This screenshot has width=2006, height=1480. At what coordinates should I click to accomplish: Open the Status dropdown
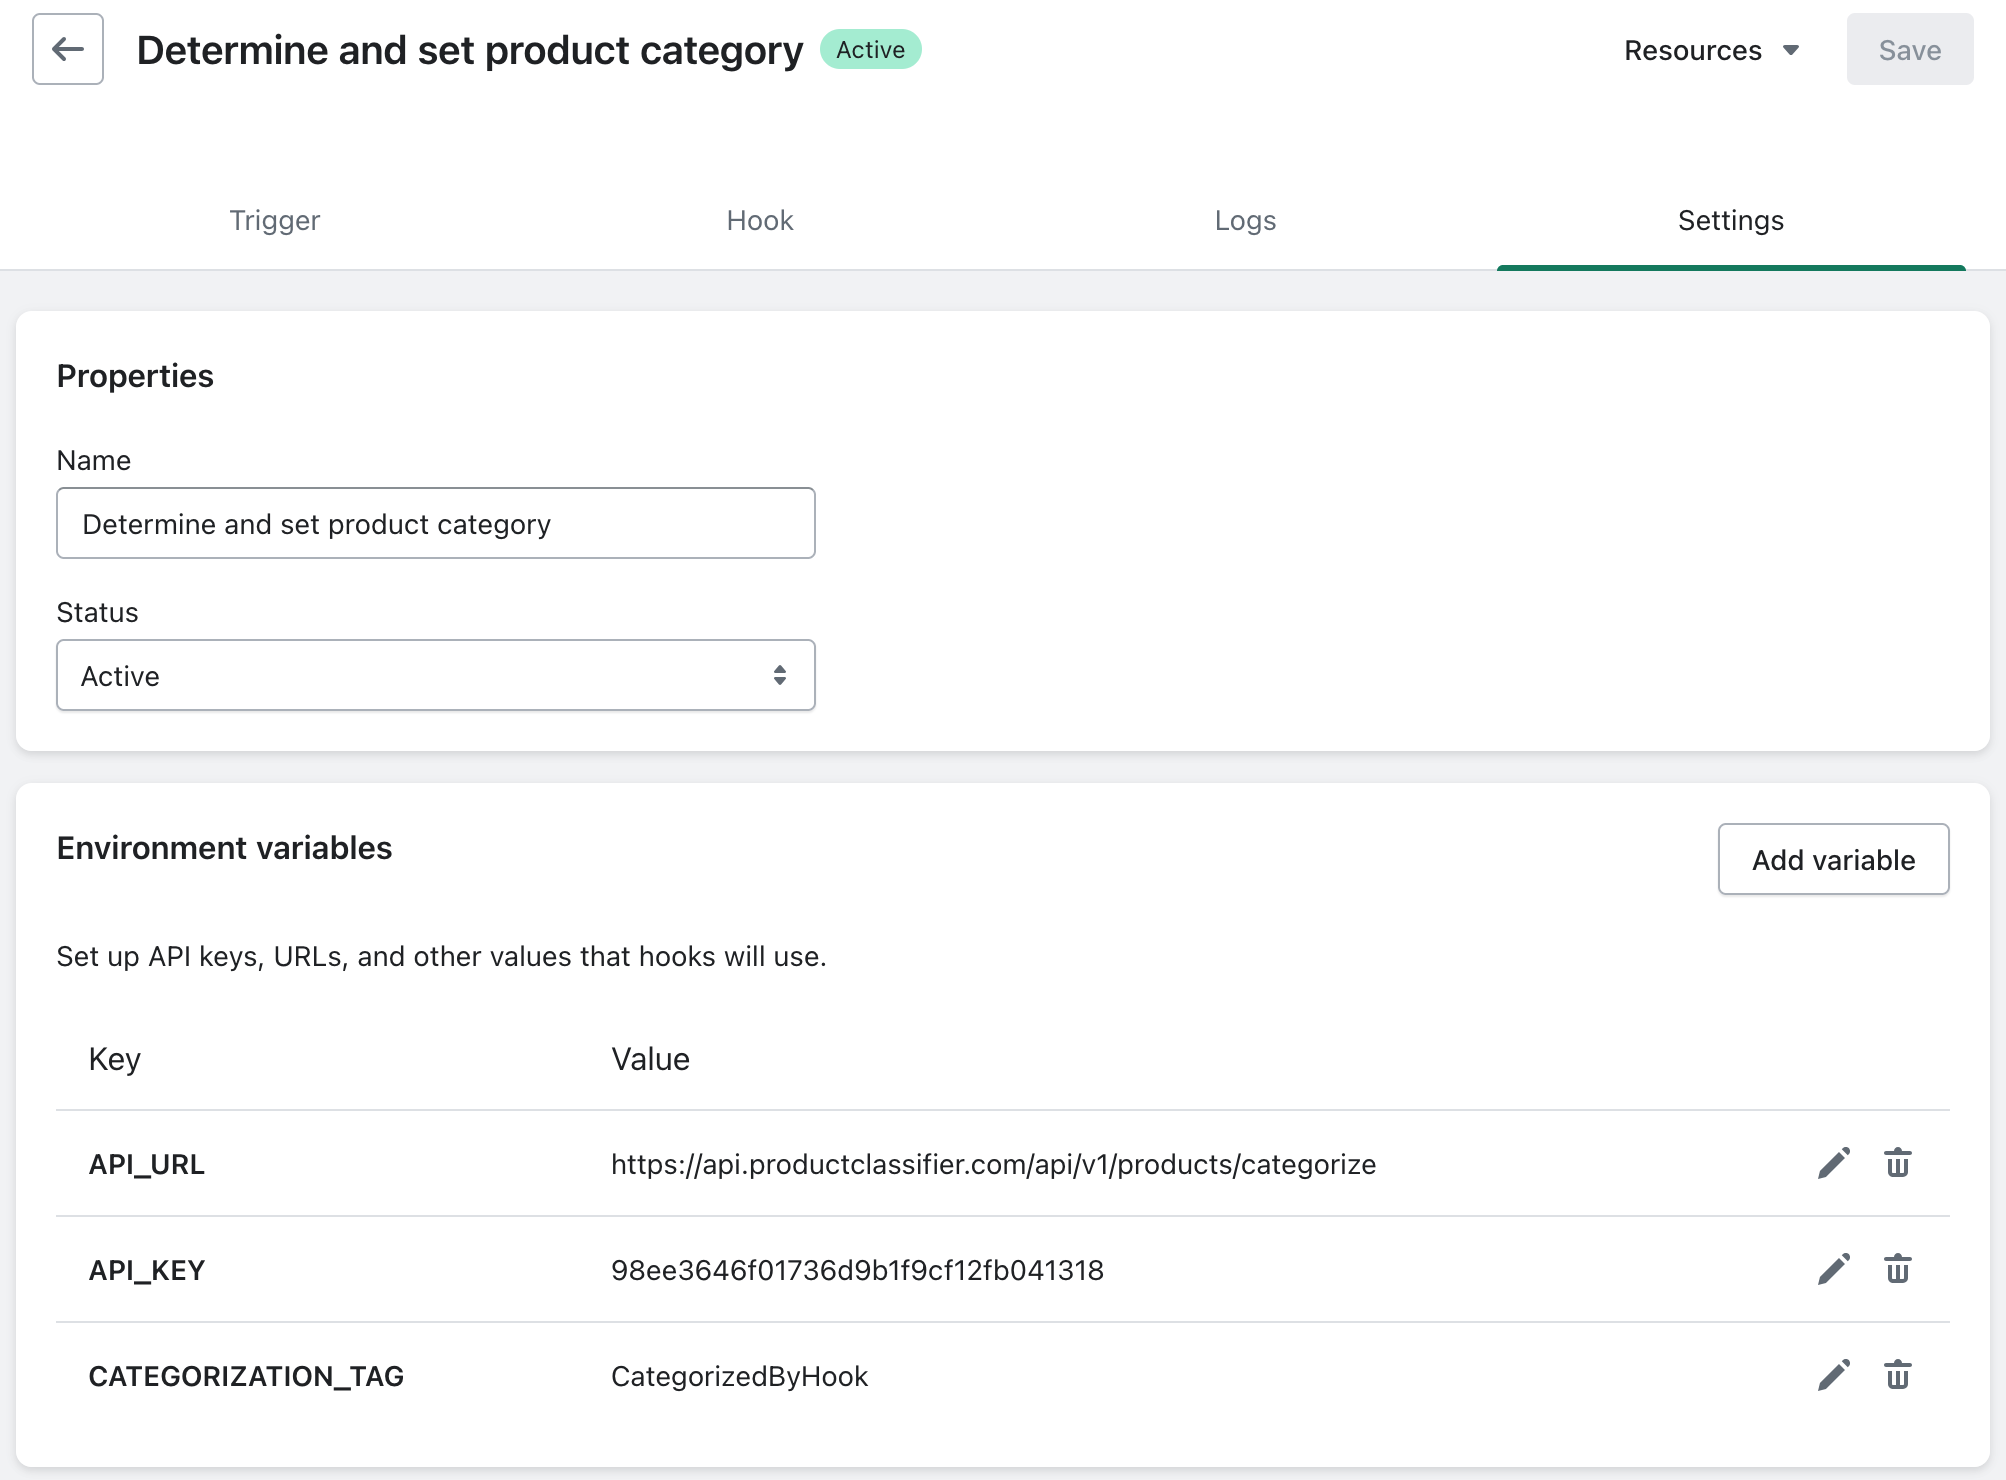(435, 676)
